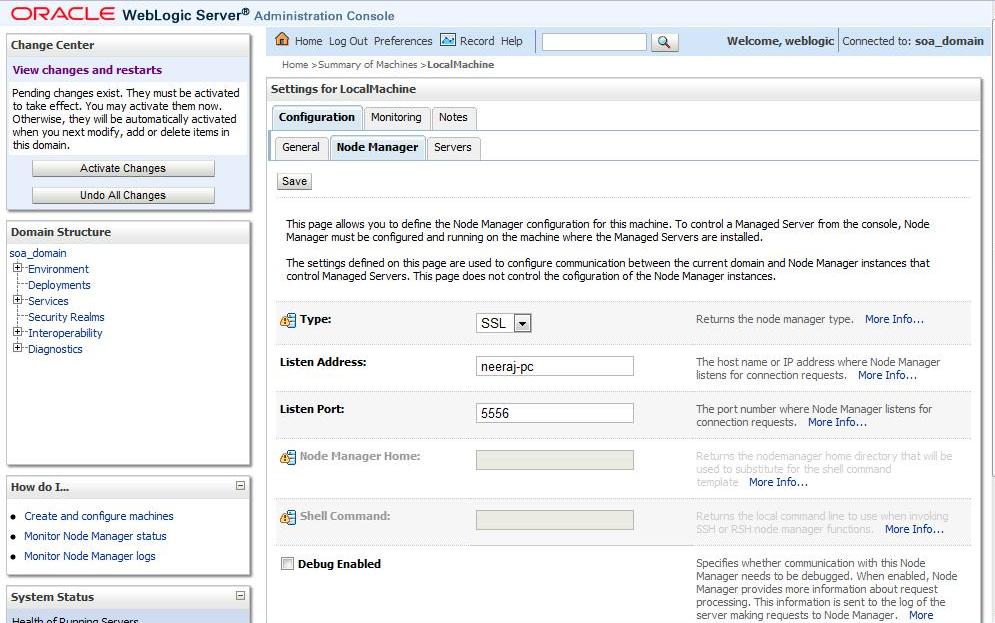This screenshot has height=623, width=995.
Task: Expand the Services tree node
Action: [18, 299]
